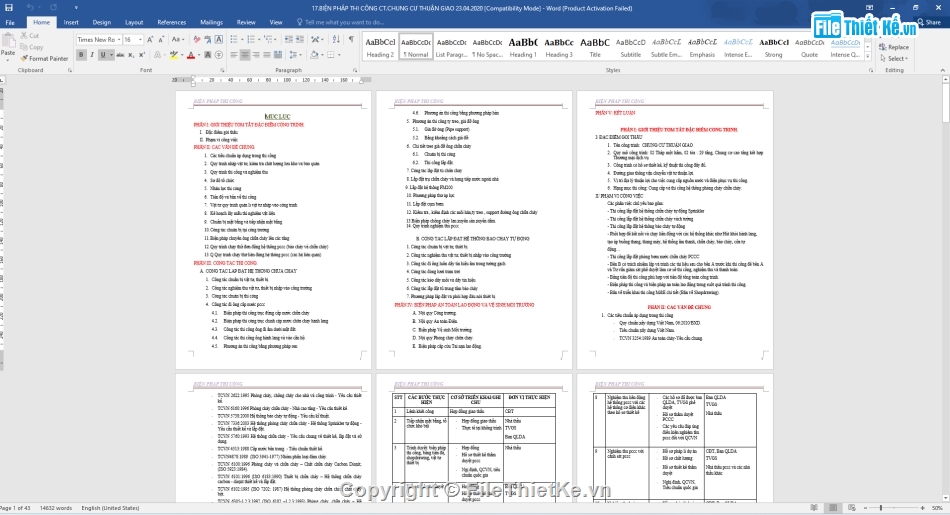Increase font size with Grow Font
Image resolution: width=950 pixels, height=515 pixels.
click(x=151, y=39)
